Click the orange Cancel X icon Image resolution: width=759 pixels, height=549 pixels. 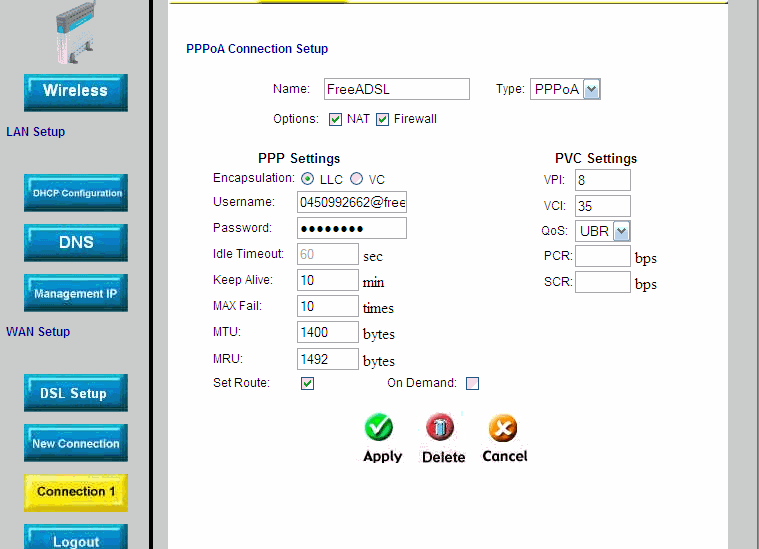pos(503,428)
